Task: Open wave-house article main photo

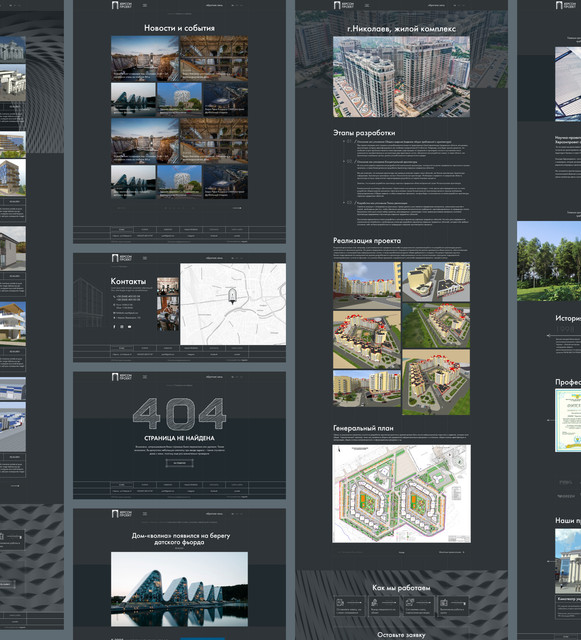Action: pyautogui.click(x=179, y=589)
